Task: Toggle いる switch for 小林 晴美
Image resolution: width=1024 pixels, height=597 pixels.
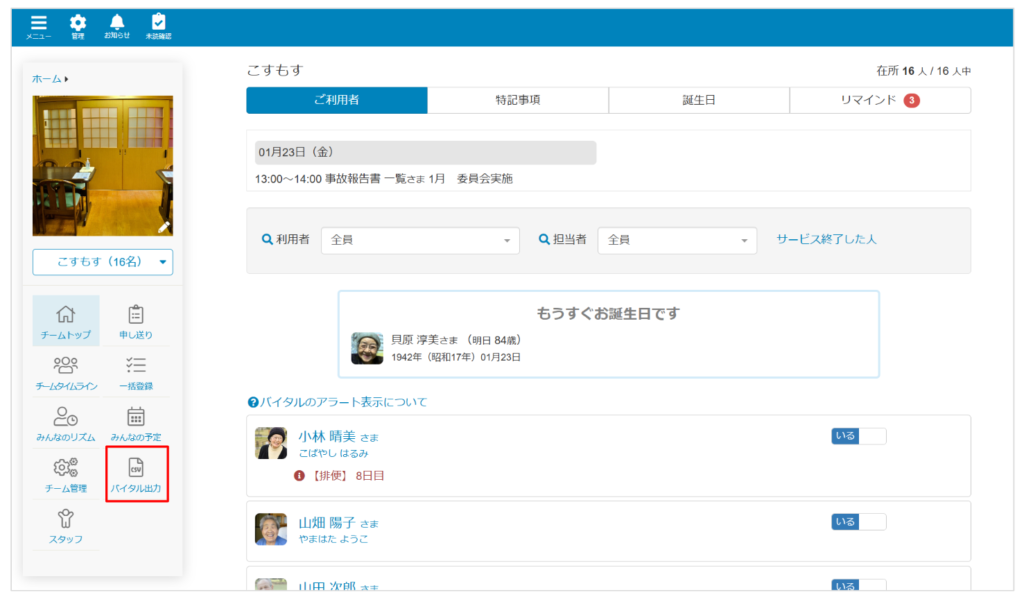Action: 858,436
